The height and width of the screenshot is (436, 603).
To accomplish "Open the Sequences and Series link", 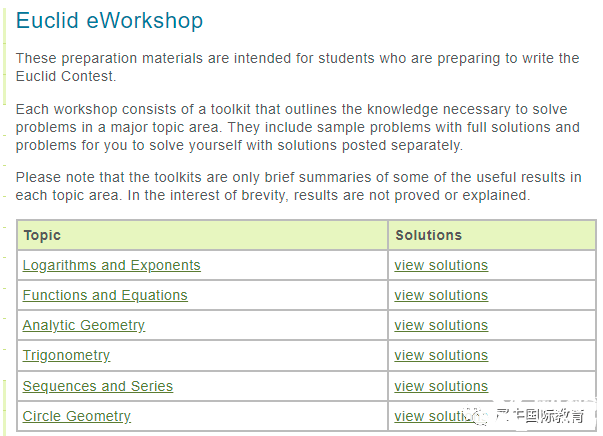I will (98, 386).
